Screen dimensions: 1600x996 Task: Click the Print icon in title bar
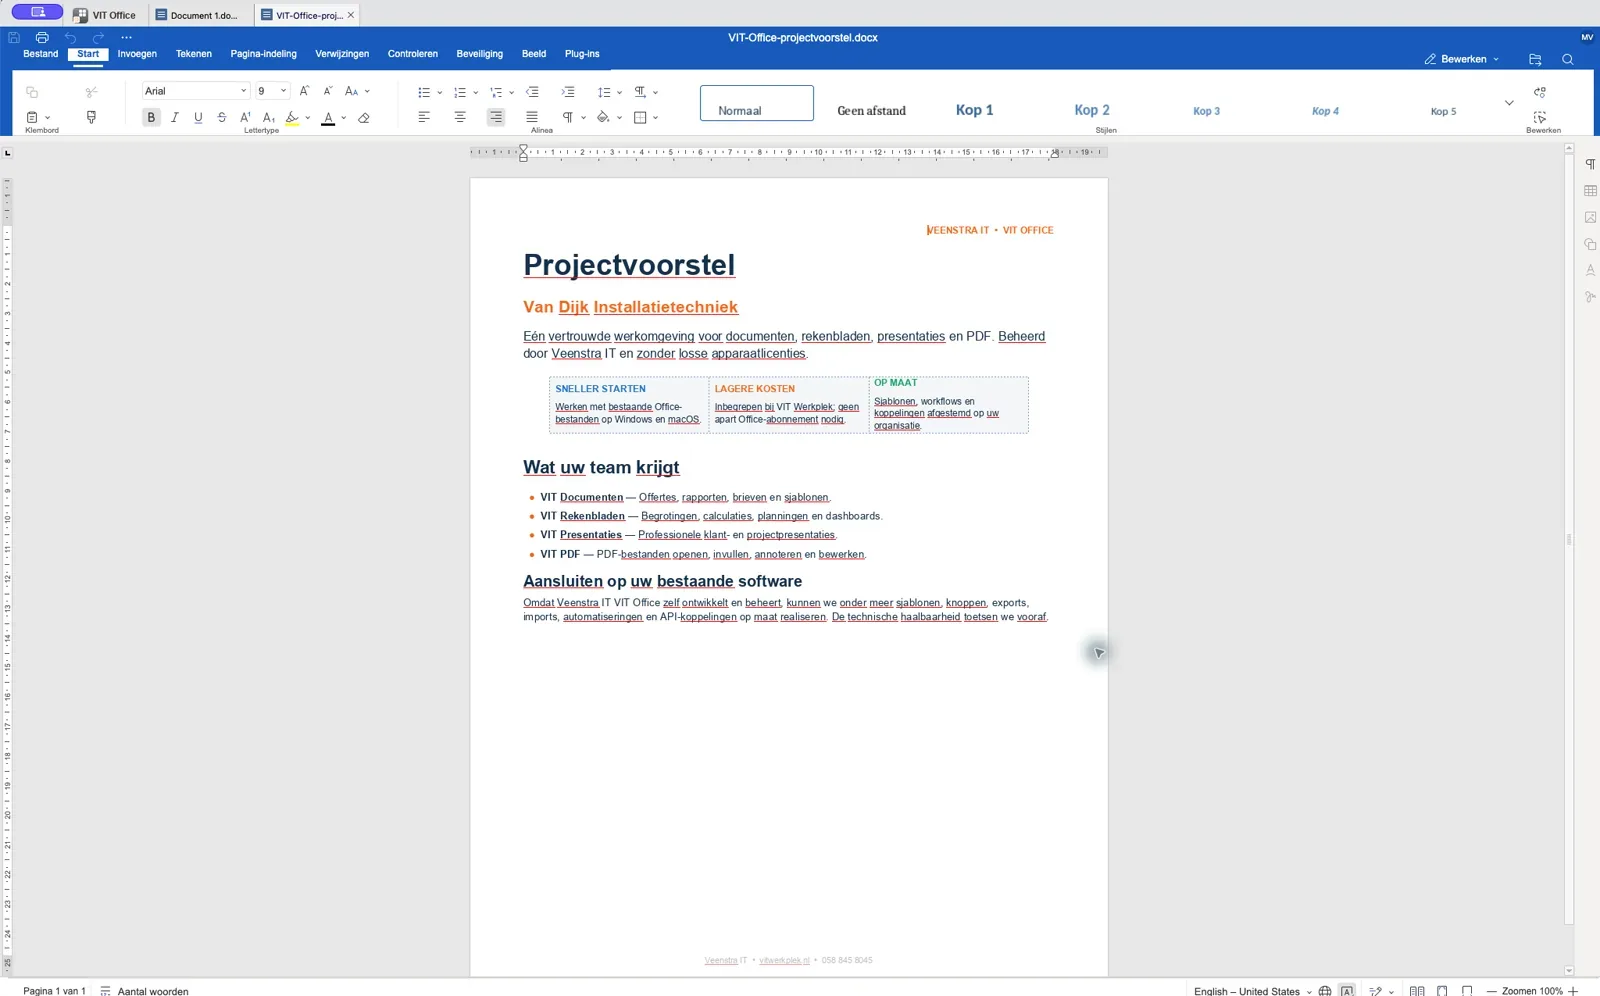[x=42, y=38]
